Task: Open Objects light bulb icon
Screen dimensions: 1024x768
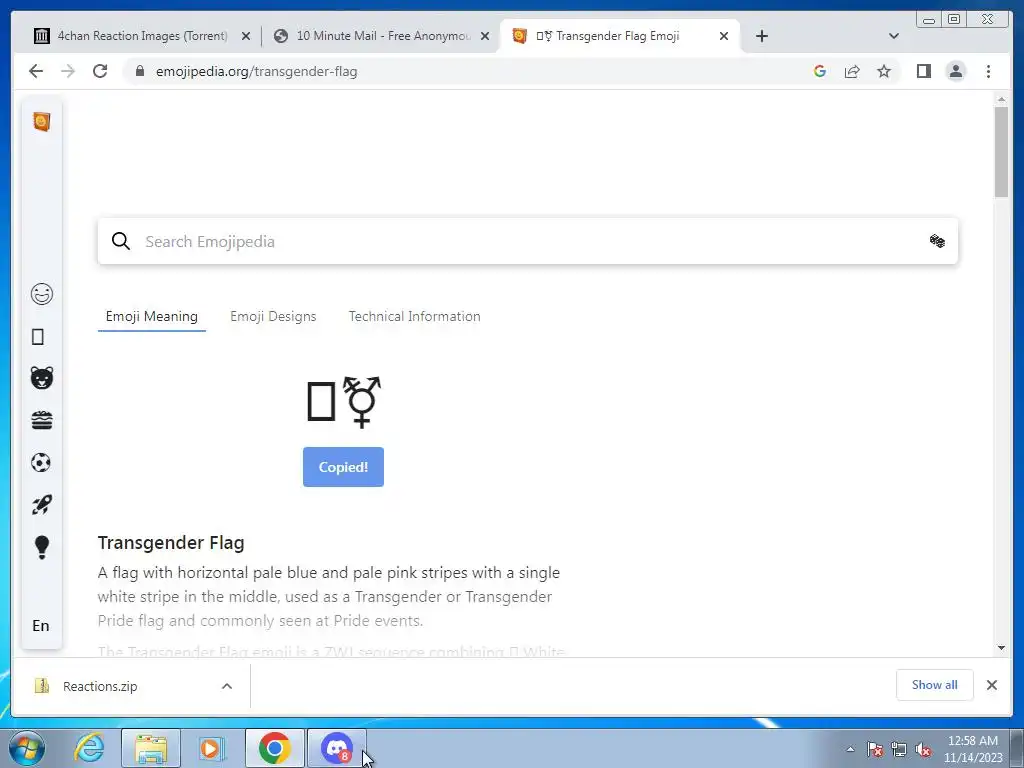Action: (41, 547)
